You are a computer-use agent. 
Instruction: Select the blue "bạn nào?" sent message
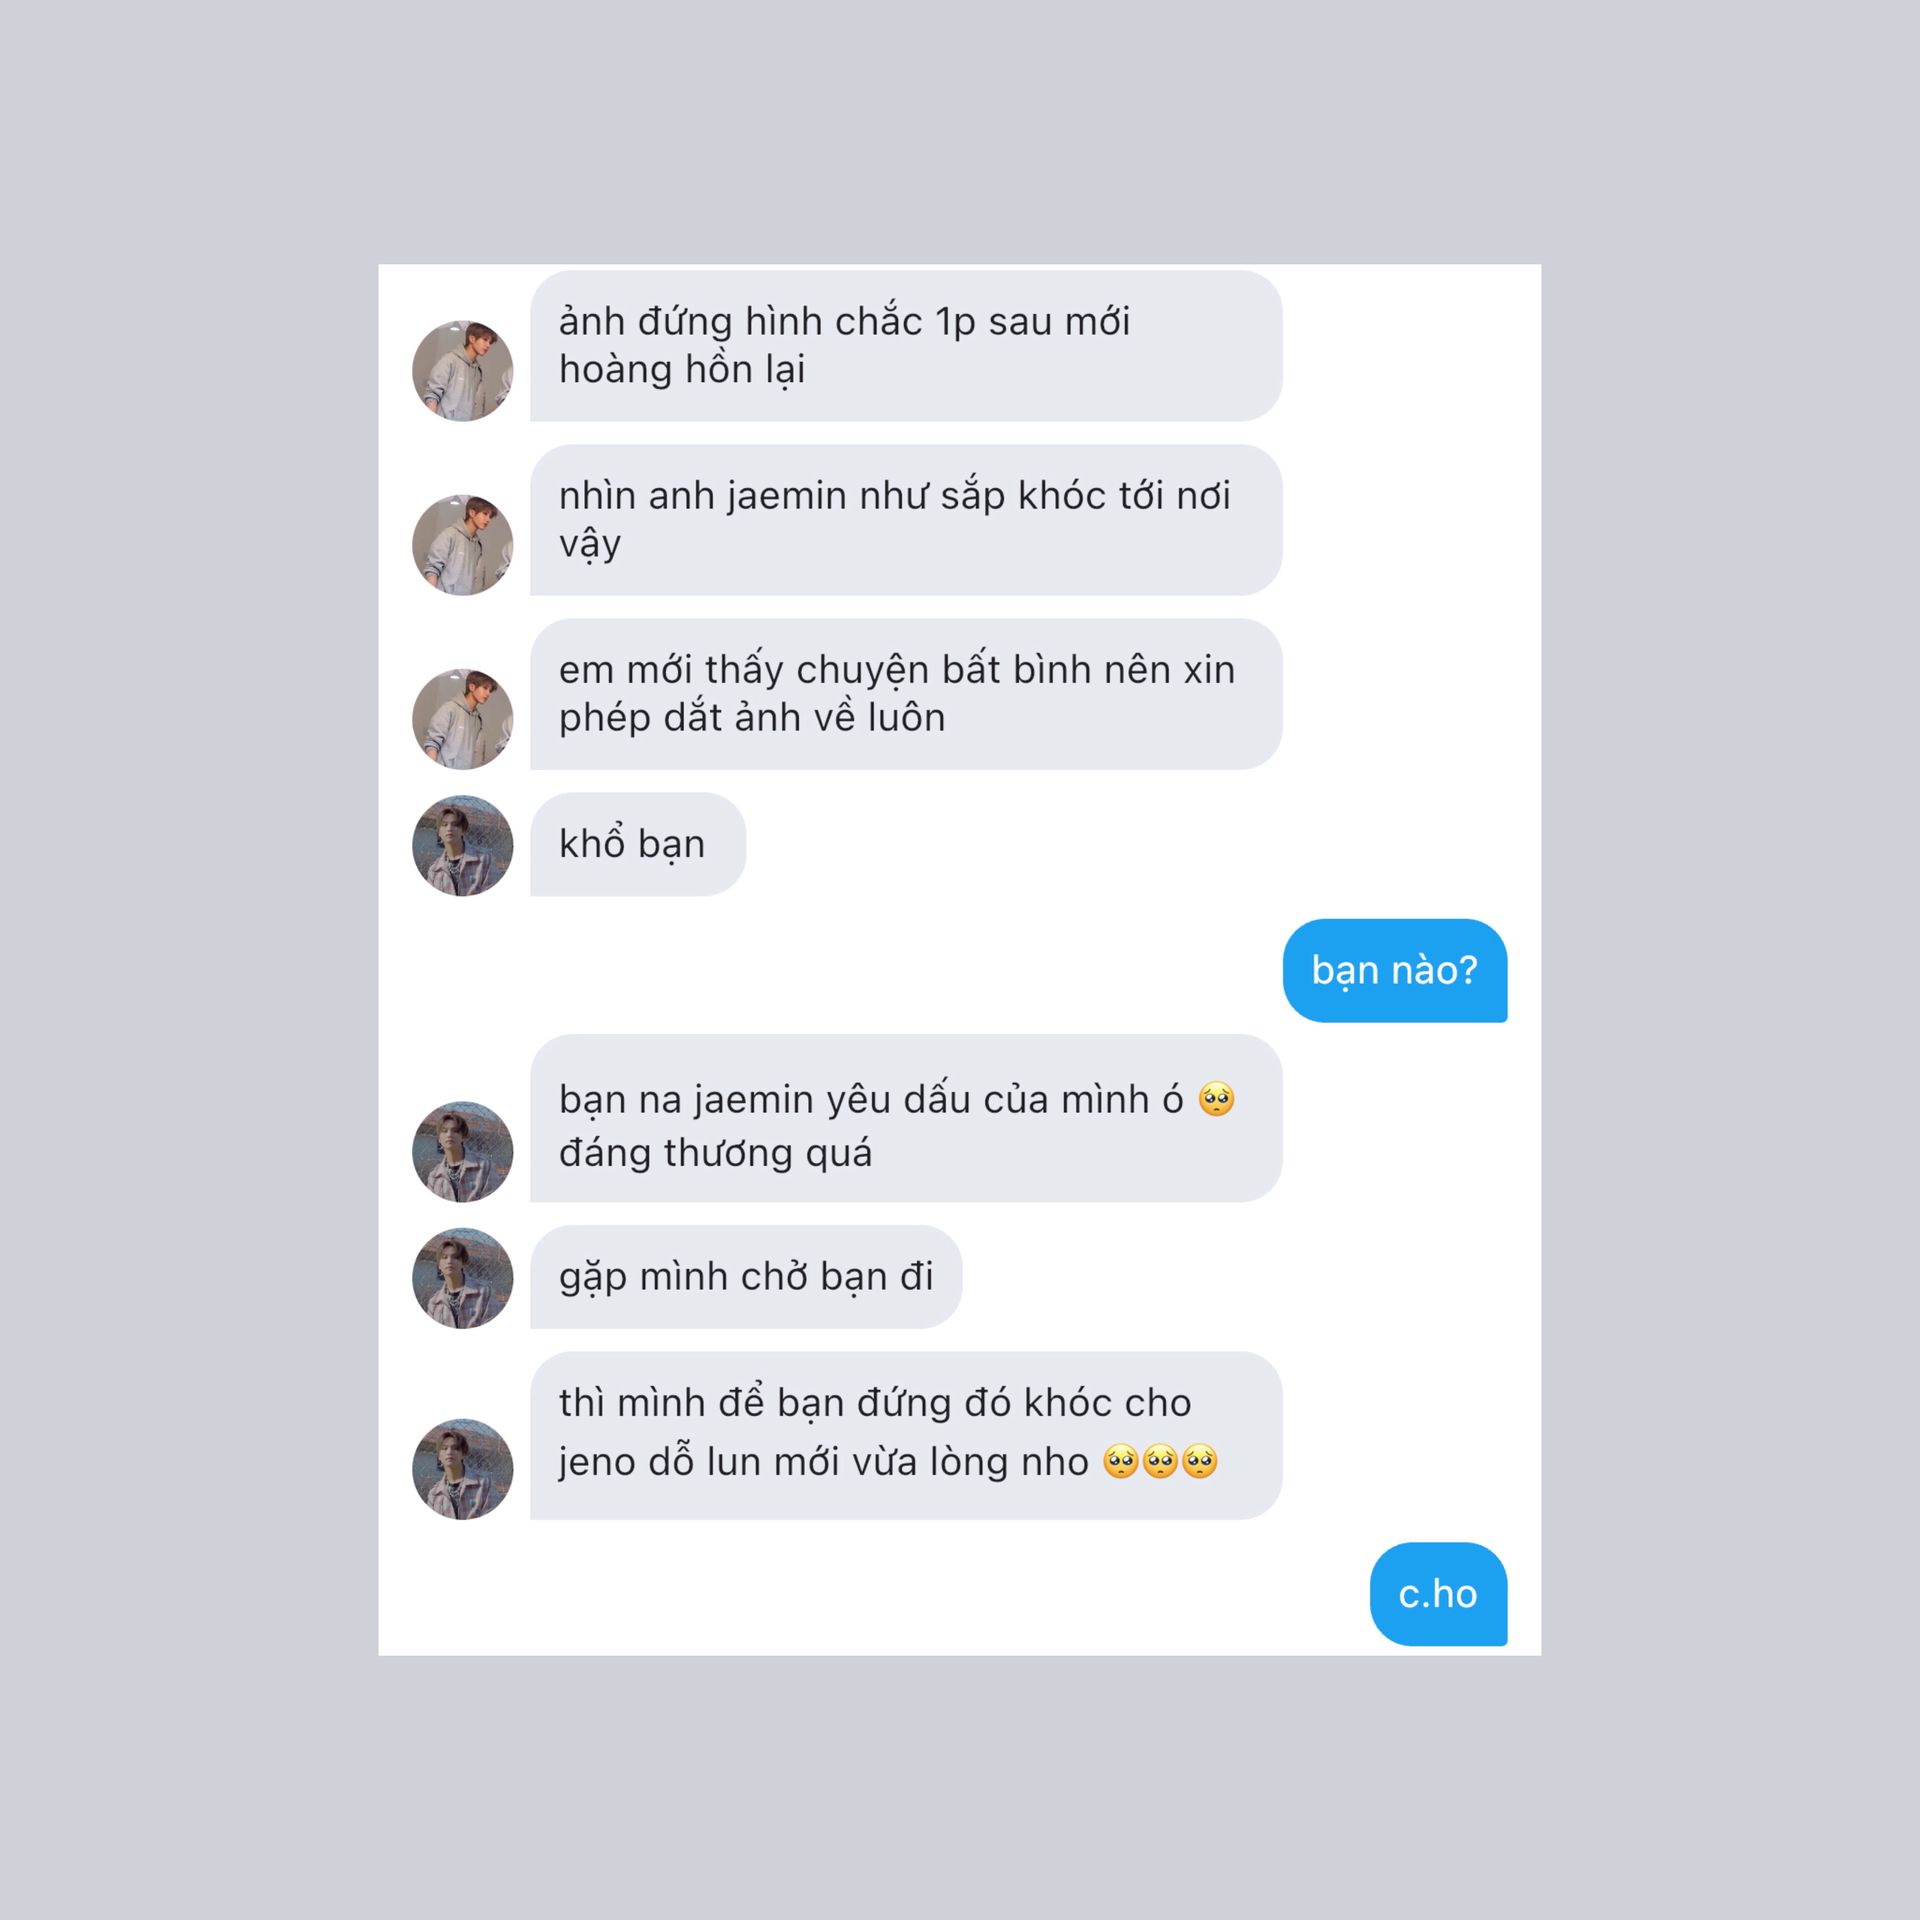[x=1395, y=970]
